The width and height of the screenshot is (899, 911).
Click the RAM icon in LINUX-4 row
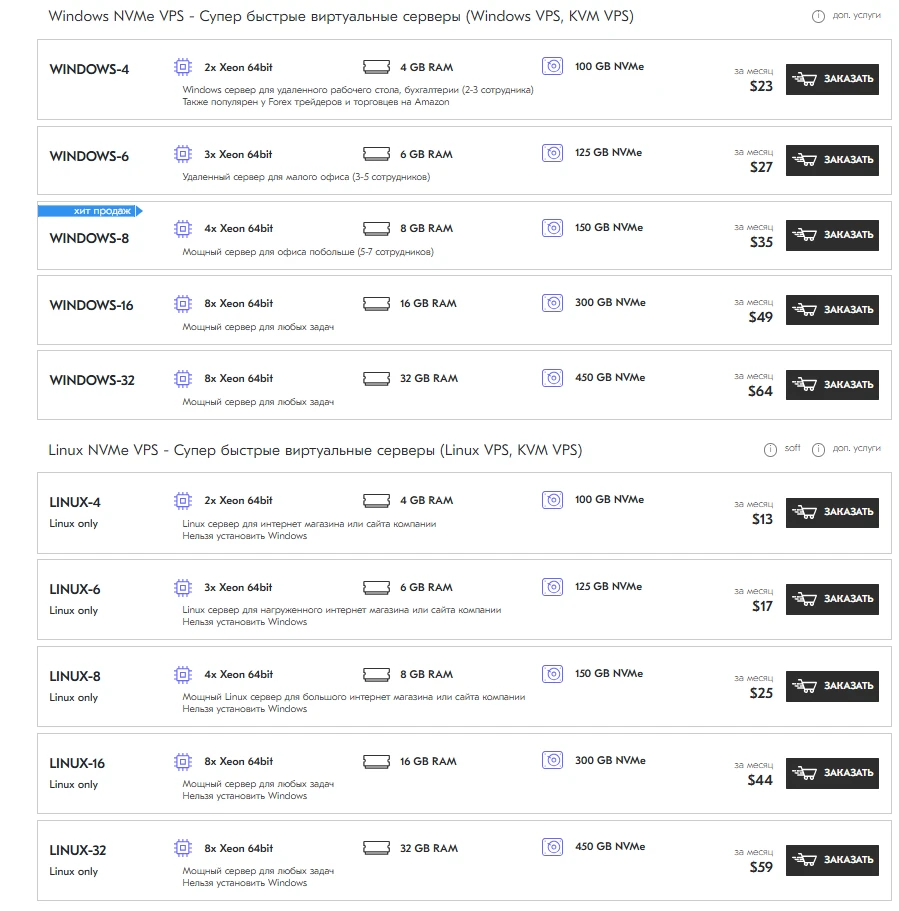[375, 500]
